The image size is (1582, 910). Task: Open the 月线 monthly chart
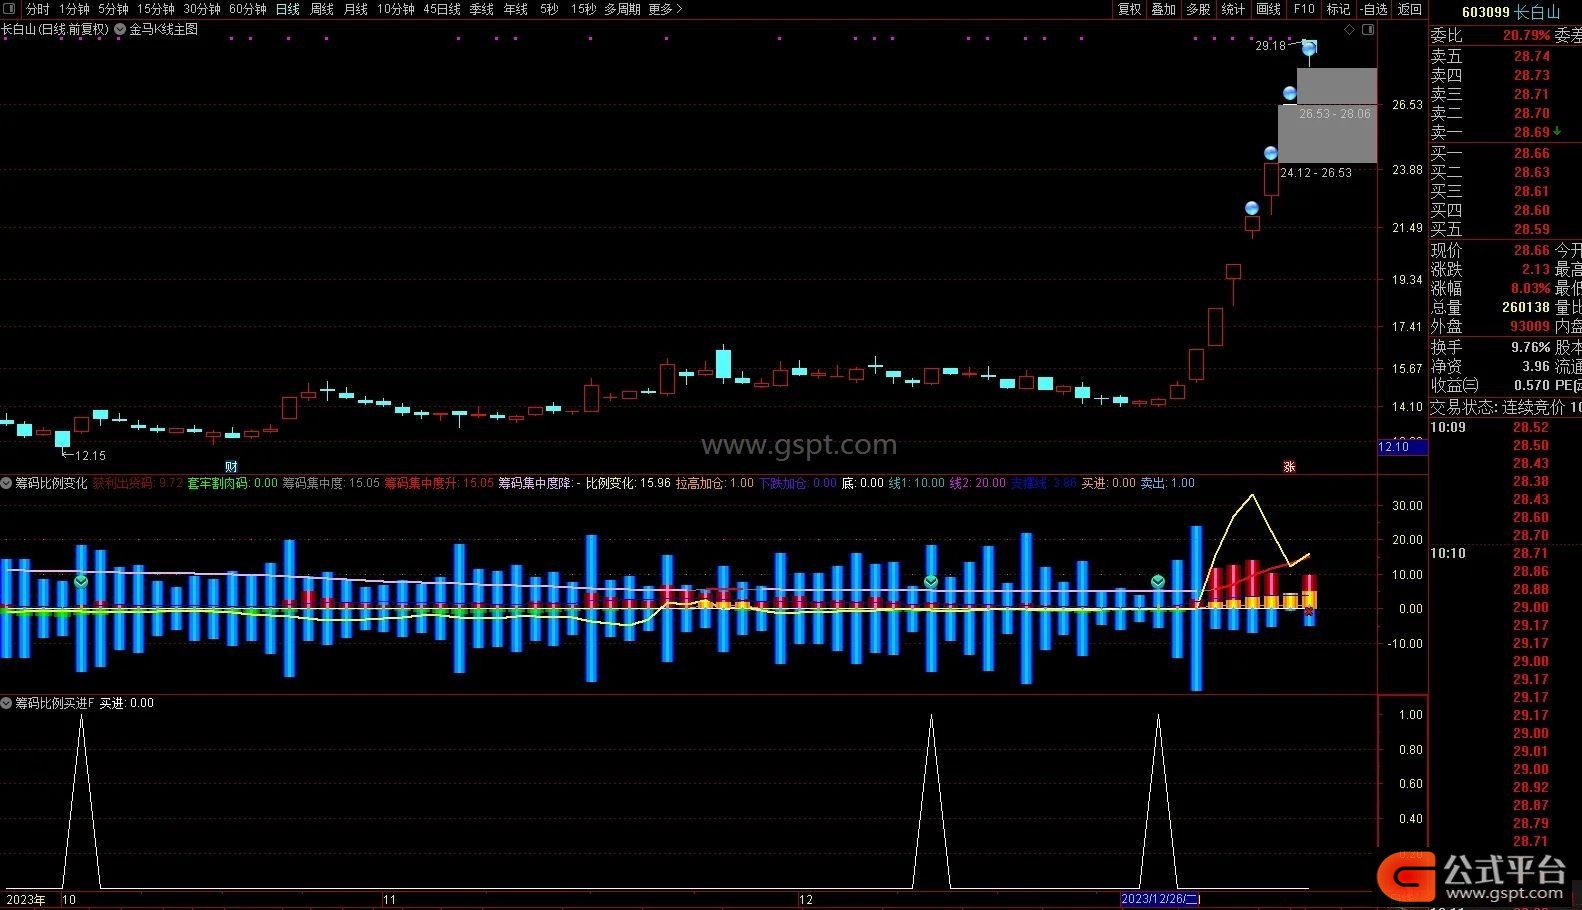click(x=356, y=9)
